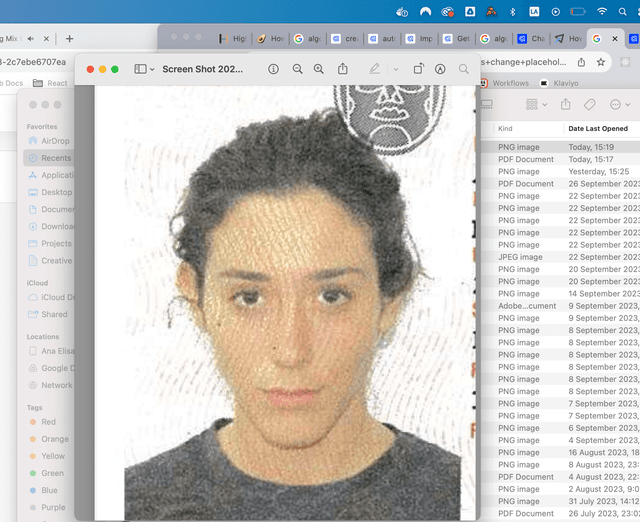Open React bookmarks folder
640x522 pixels.
click(x=50, y=83)
